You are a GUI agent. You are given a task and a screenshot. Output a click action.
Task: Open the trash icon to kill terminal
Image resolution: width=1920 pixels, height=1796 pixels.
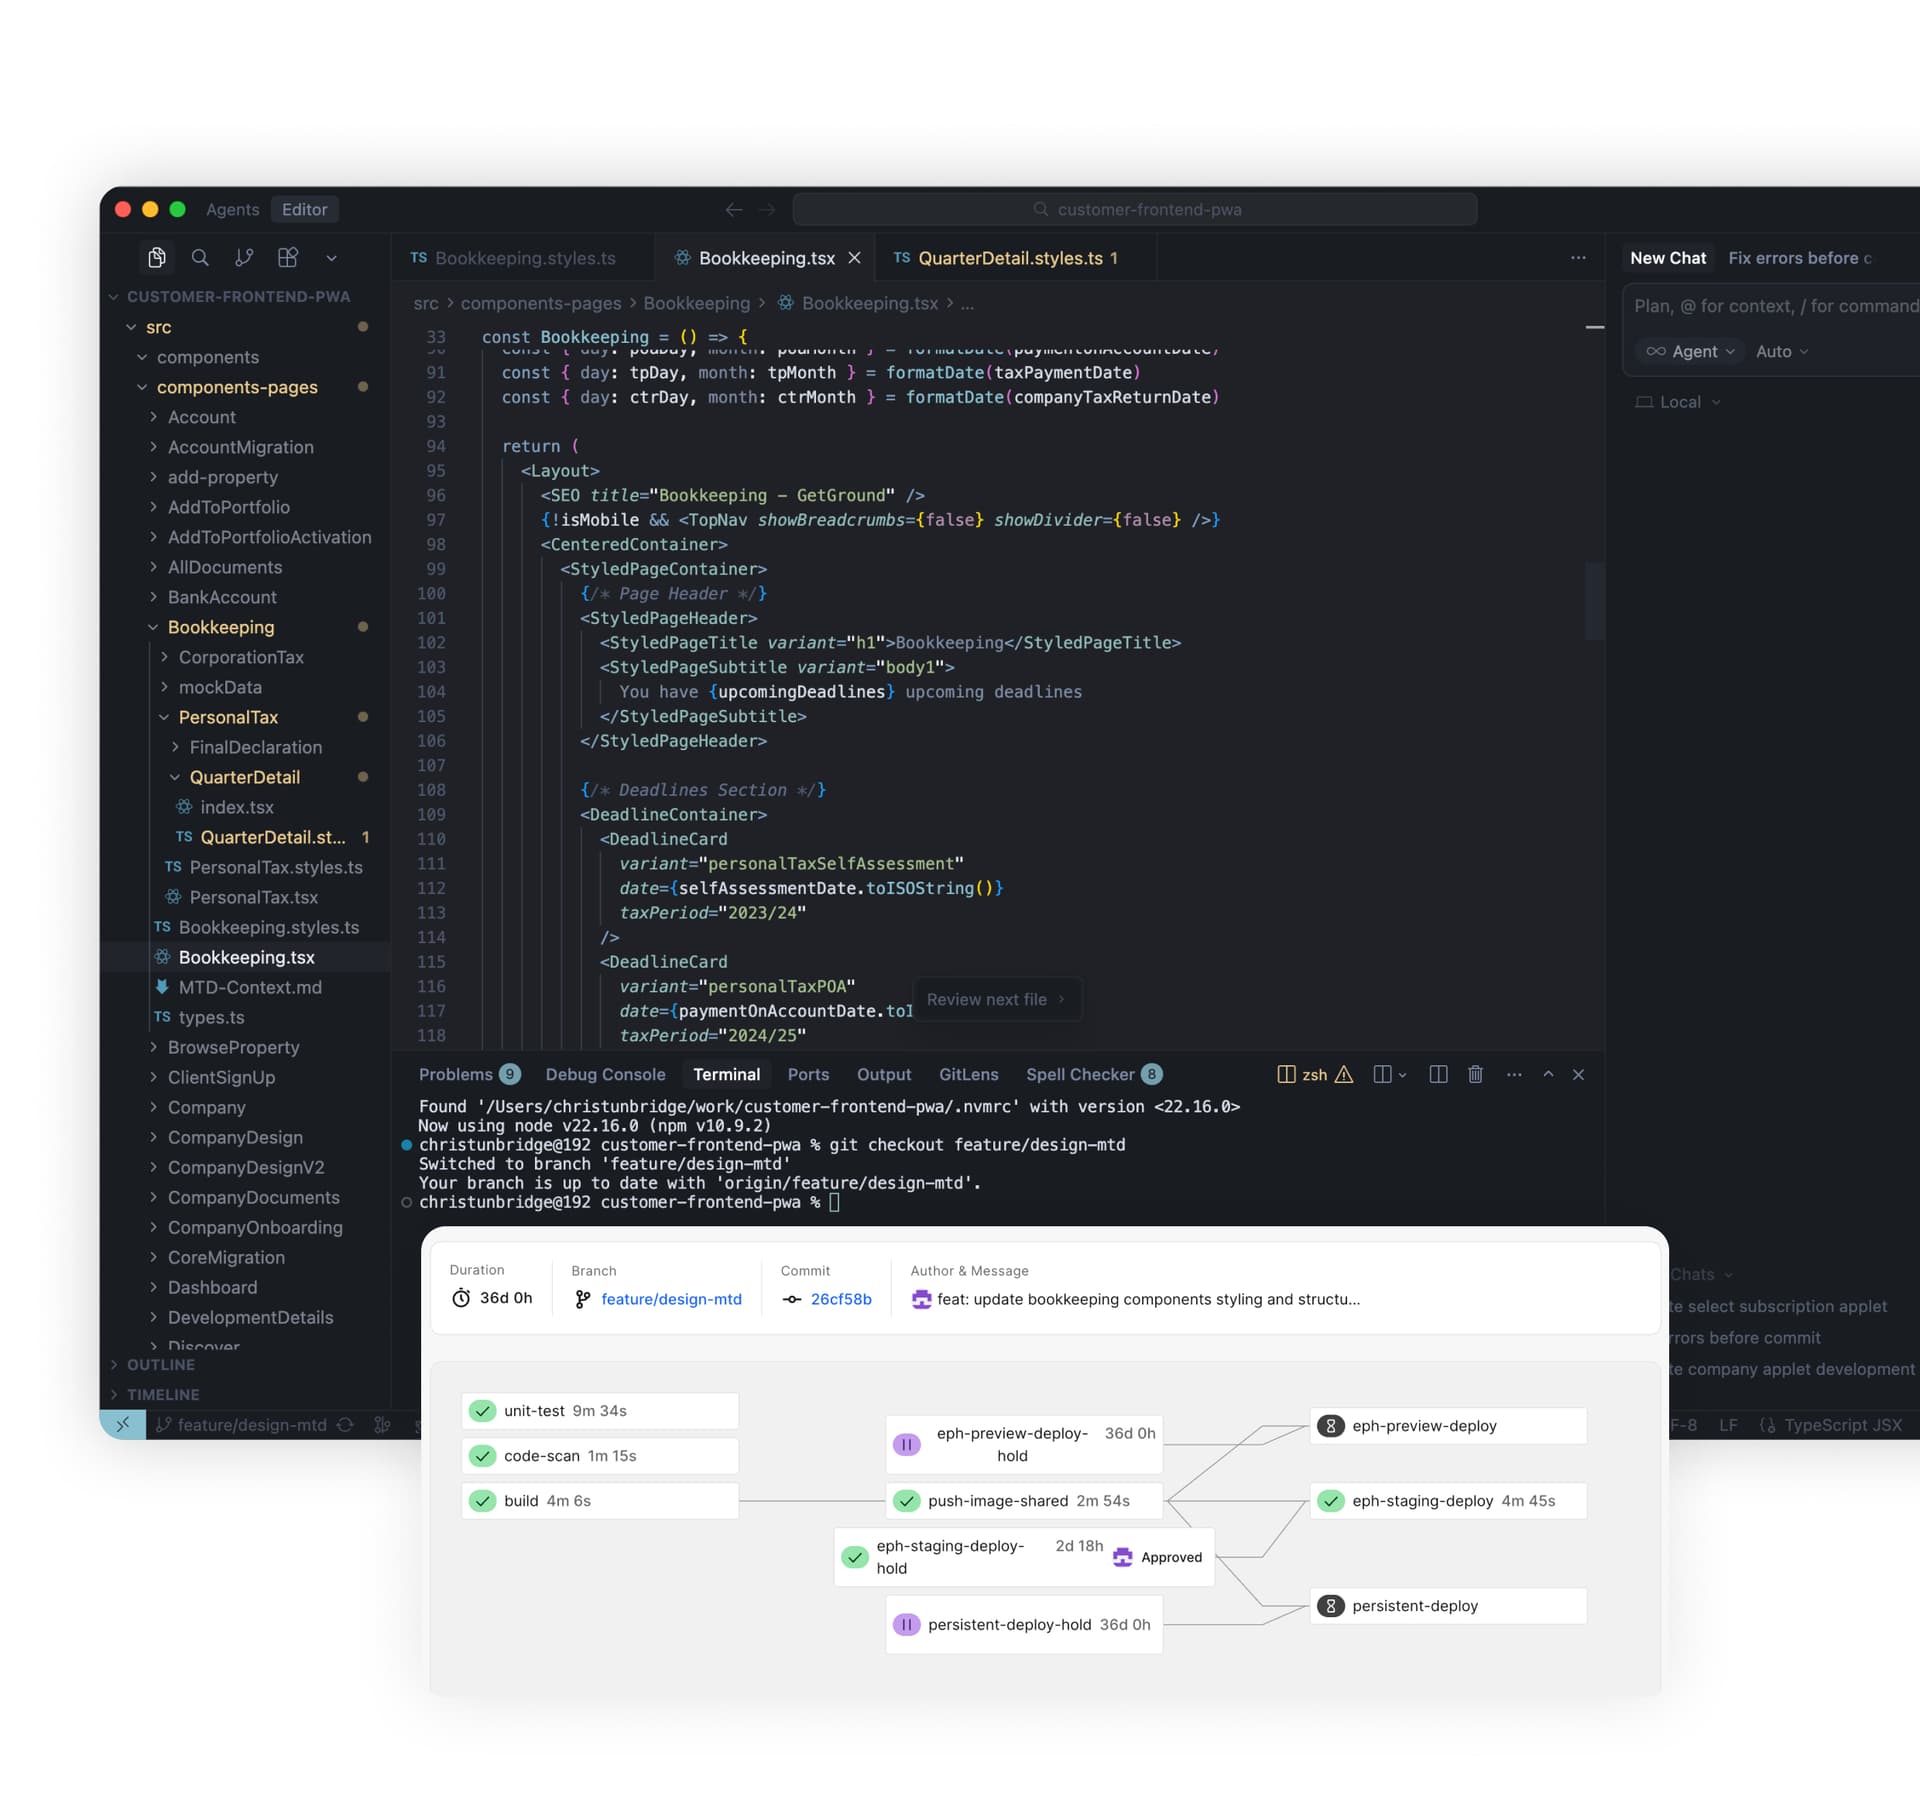[x=1476, y=1074]
